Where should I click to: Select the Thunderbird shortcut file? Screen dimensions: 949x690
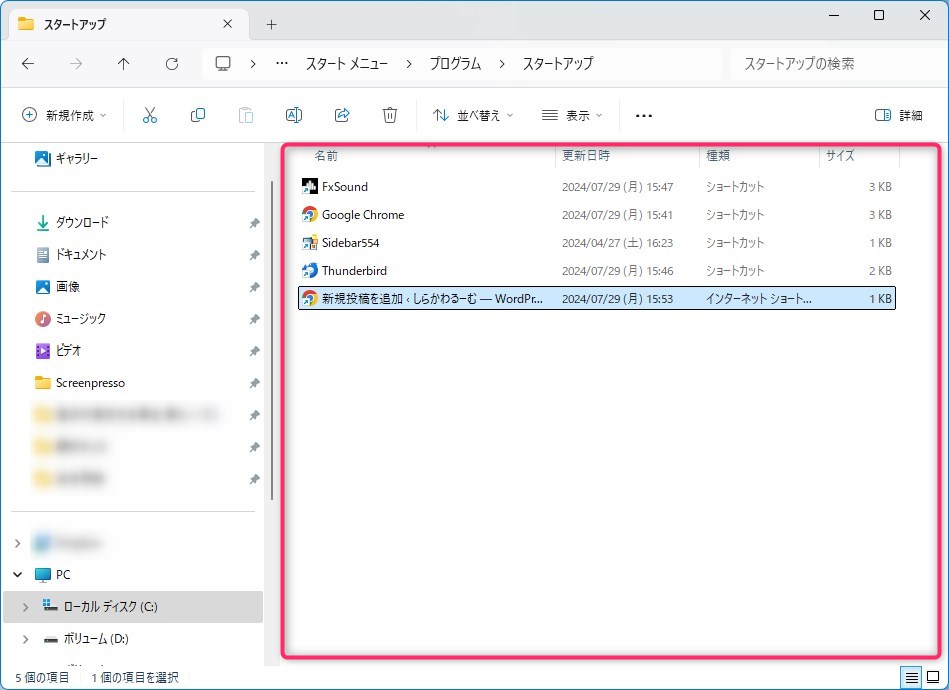pyautogui.click(x=354, y=270)
